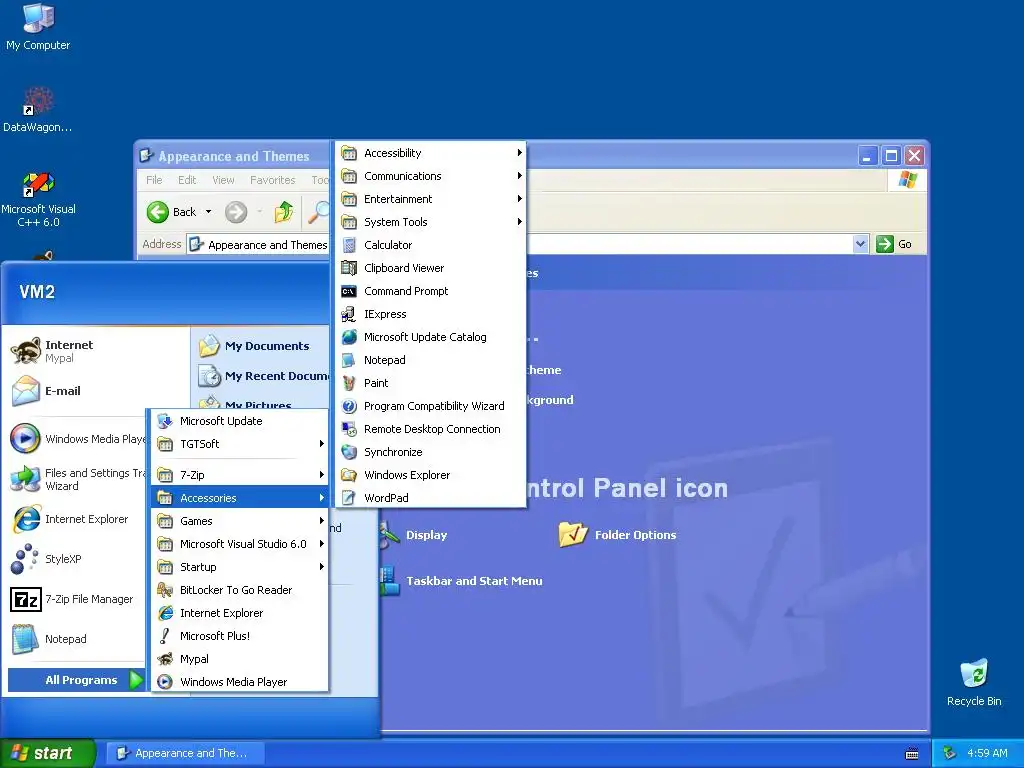Launch WordPad from the Accessories menu
The height and width of the screenshot is (768, 1024).
point(430,498)
